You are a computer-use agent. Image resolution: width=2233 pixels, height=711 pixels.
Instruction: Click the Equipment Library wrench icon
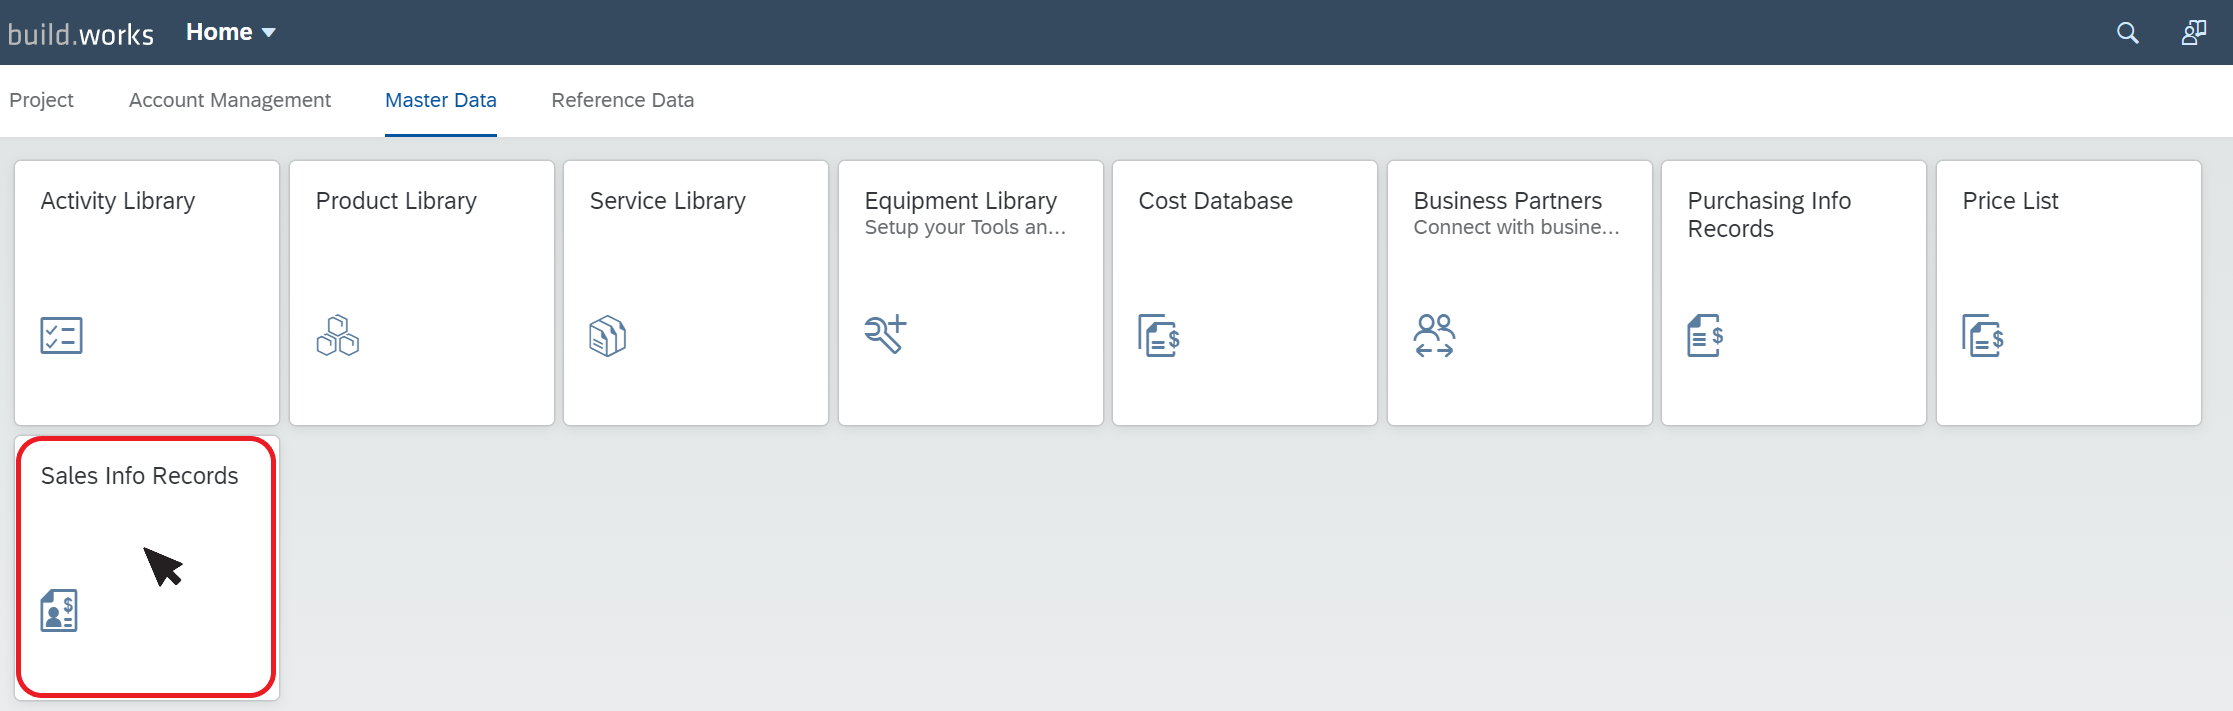(885, 334)
